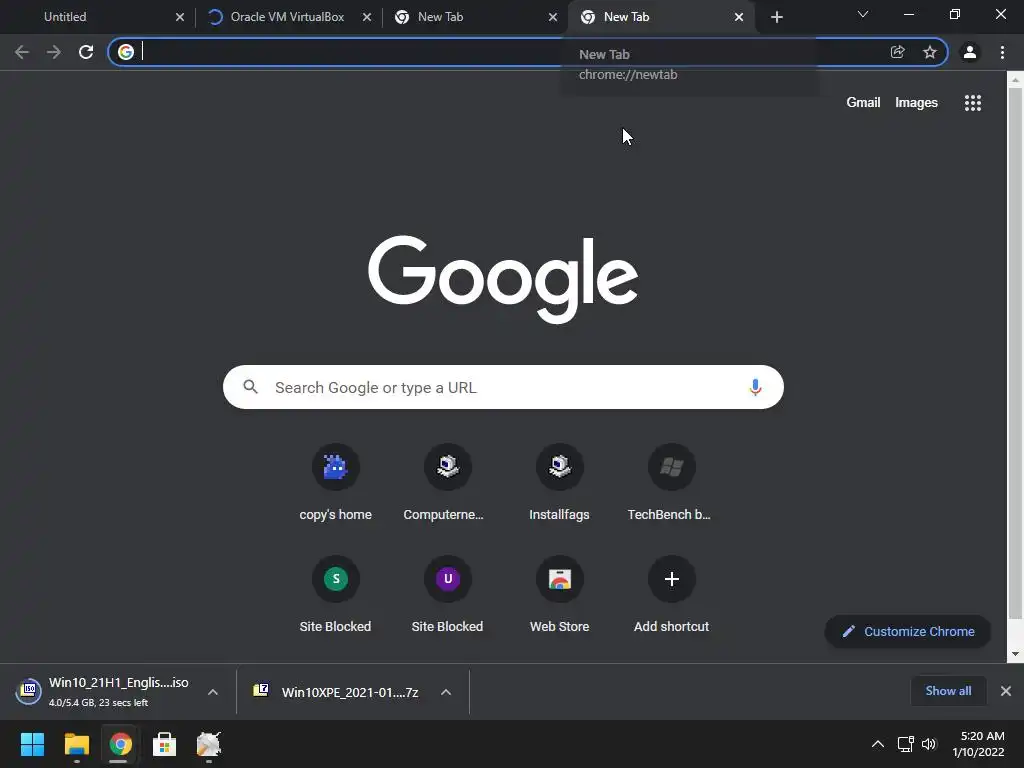Click the scrollbar down arrow
Viewport: 1024px width, 768px height.
[x=1015, y=654]
